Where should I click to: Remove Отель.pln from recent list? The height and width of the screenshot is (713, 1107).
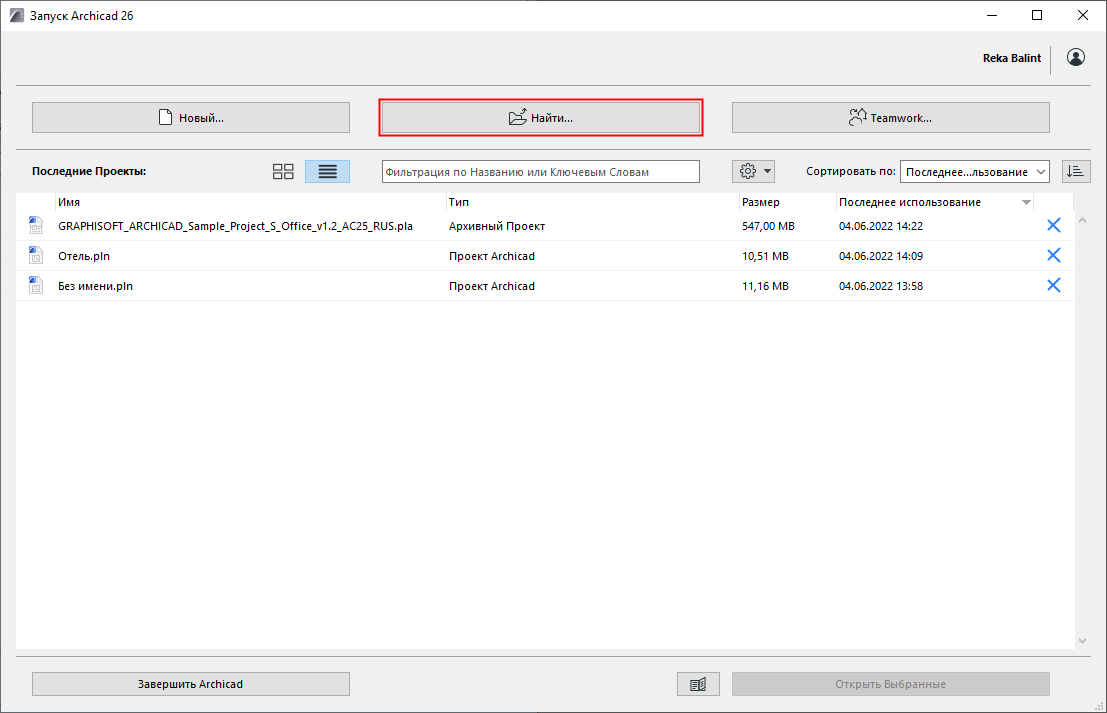(x=1053, y=255)
